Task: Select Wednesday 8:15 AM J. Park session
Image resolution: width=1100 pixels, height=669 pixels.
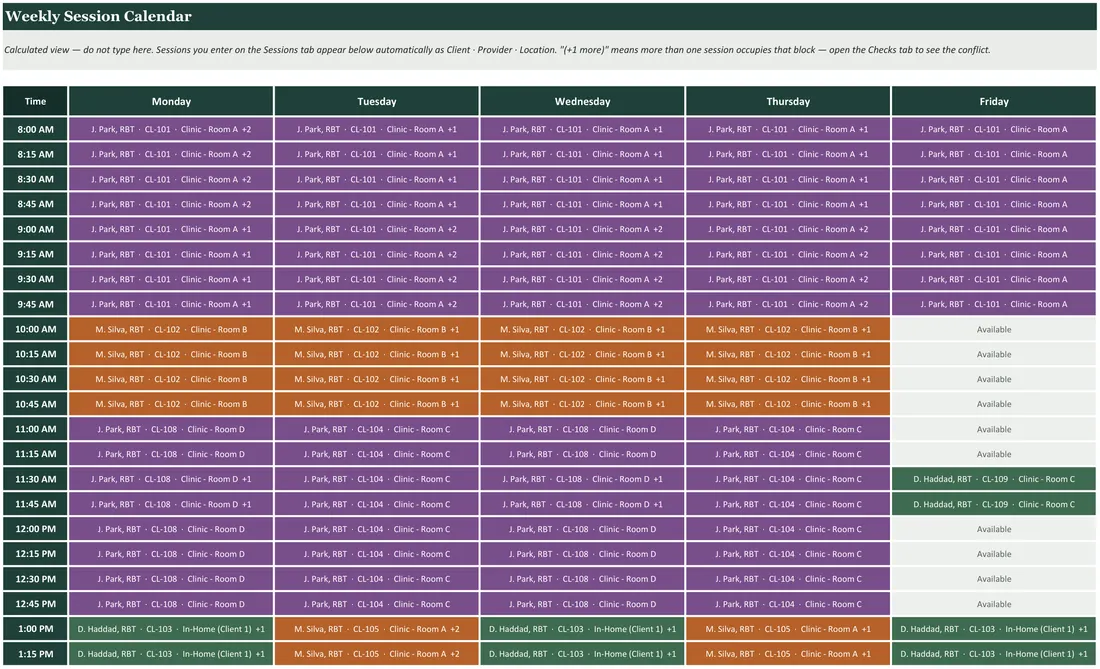Action: click(x=582, y=154)
